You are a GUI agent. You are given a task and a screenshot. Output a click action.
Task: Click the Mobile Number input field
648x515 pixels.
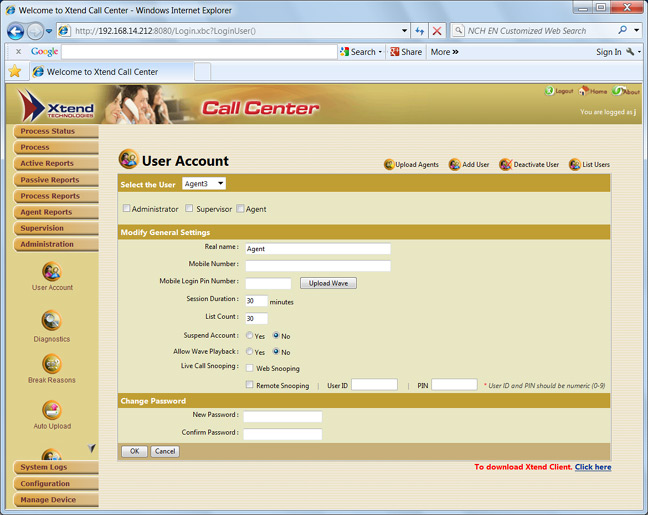tap(318, 266)
